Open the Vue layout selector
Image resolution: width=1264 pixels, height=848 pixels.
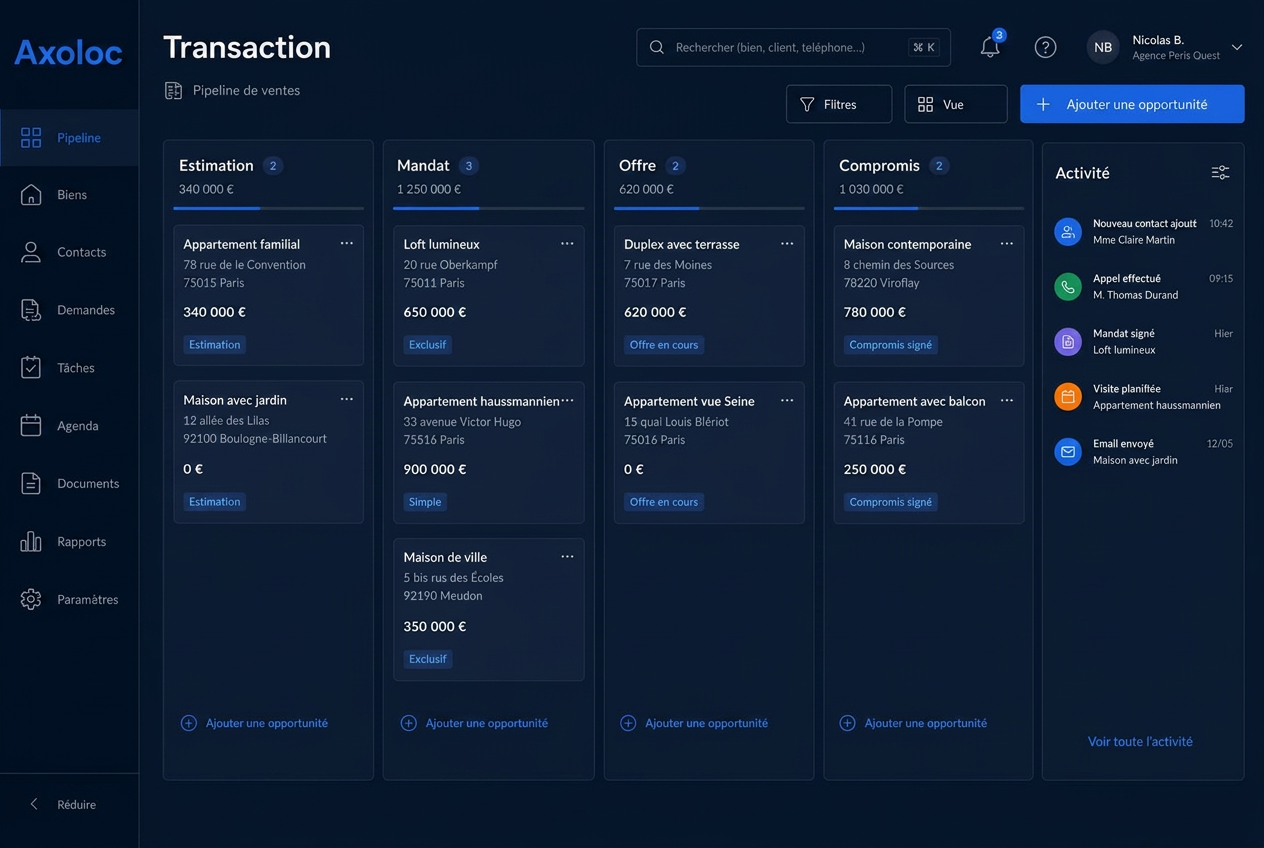955,104
